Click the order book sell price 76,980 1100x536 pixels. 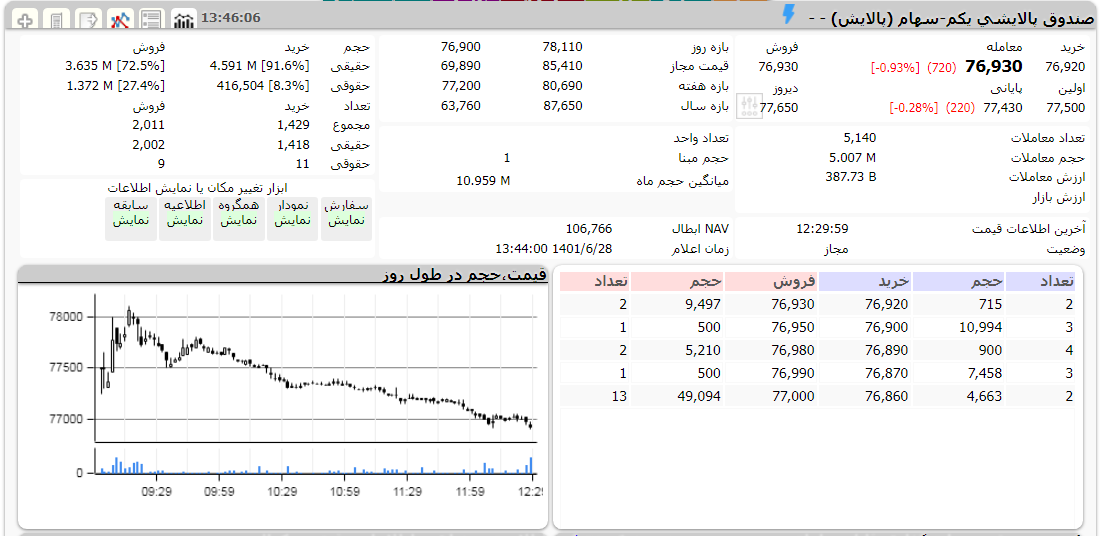tap(795, 350)
